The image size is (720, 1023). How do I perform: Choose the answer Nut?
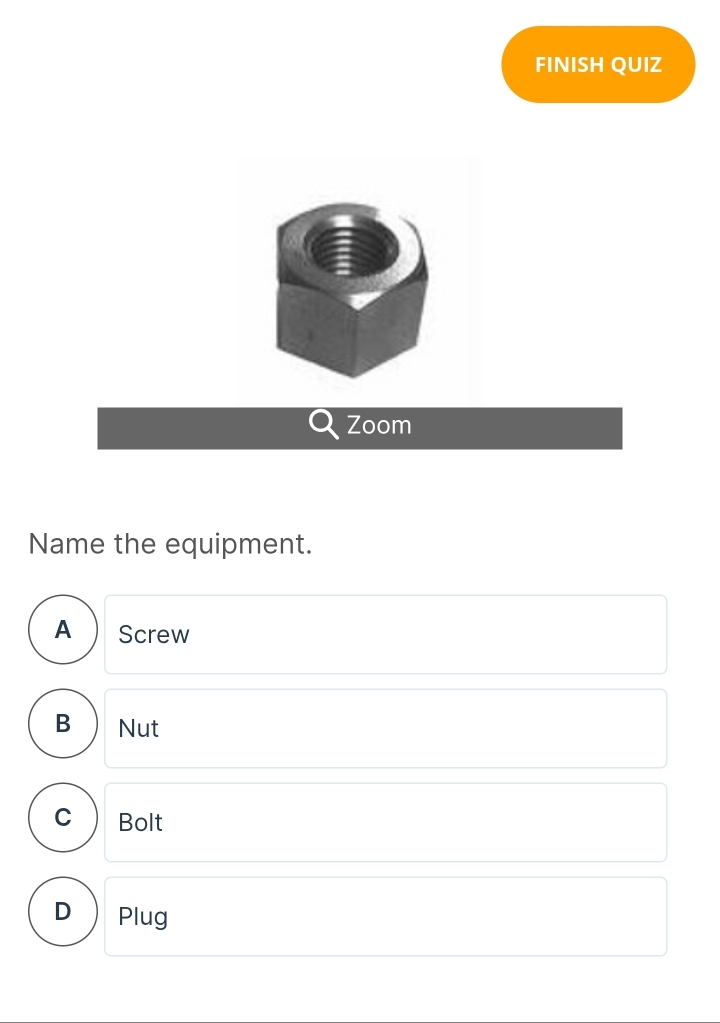click(x=385, y=728)
